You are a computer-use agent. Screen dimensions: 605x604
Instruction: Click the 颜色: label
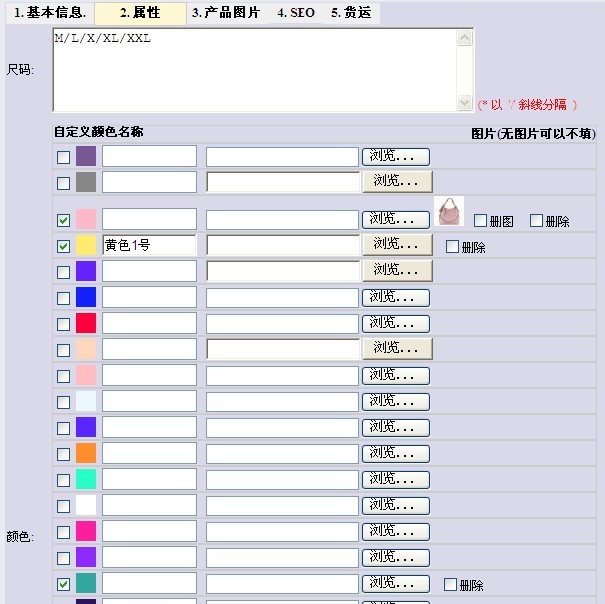pos(20,536)
